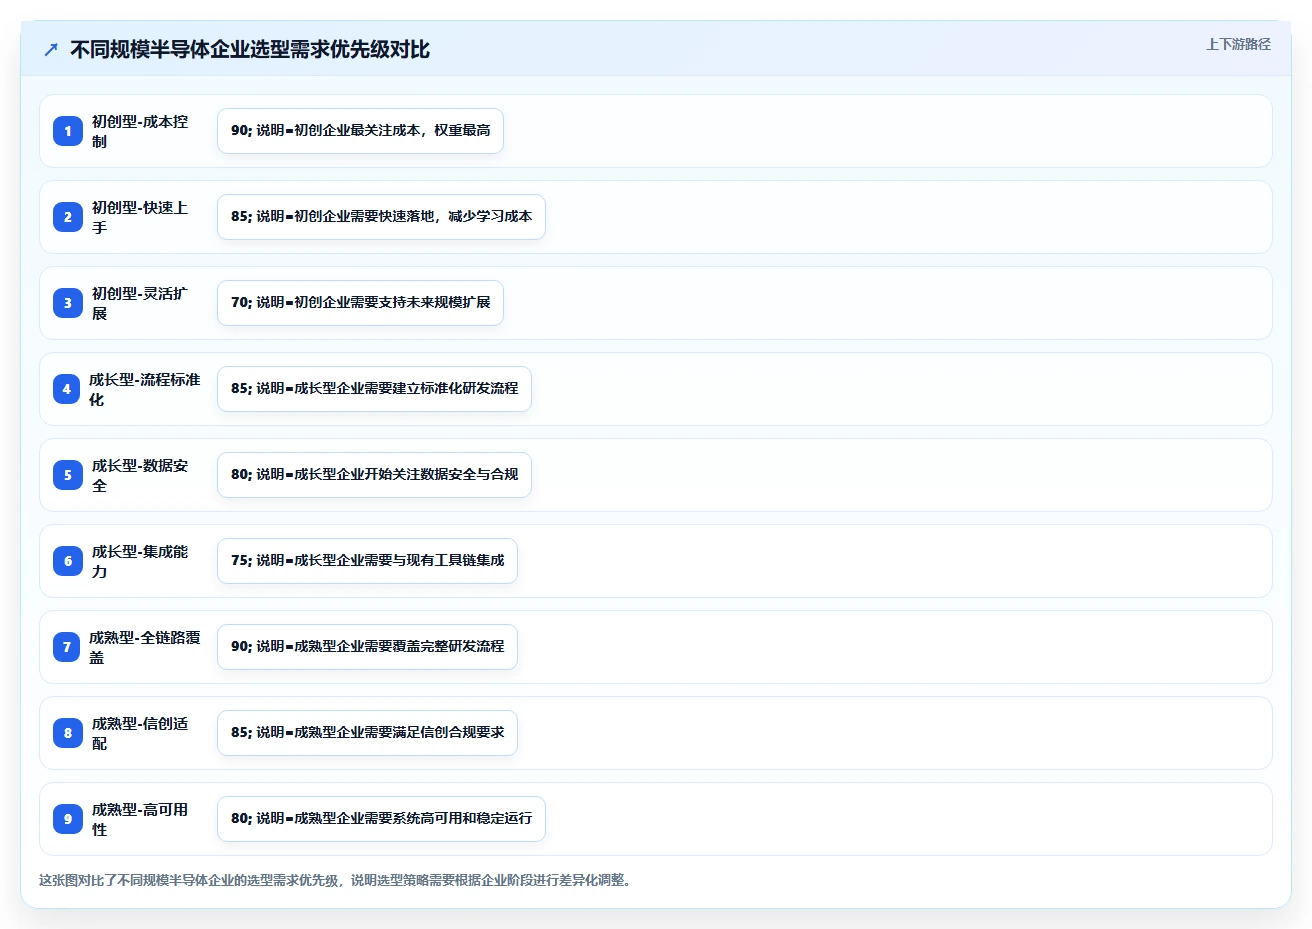Click the chip 85; 说明=初创企业需要快速落地
1312x929 pixels.
coord(381,217)
